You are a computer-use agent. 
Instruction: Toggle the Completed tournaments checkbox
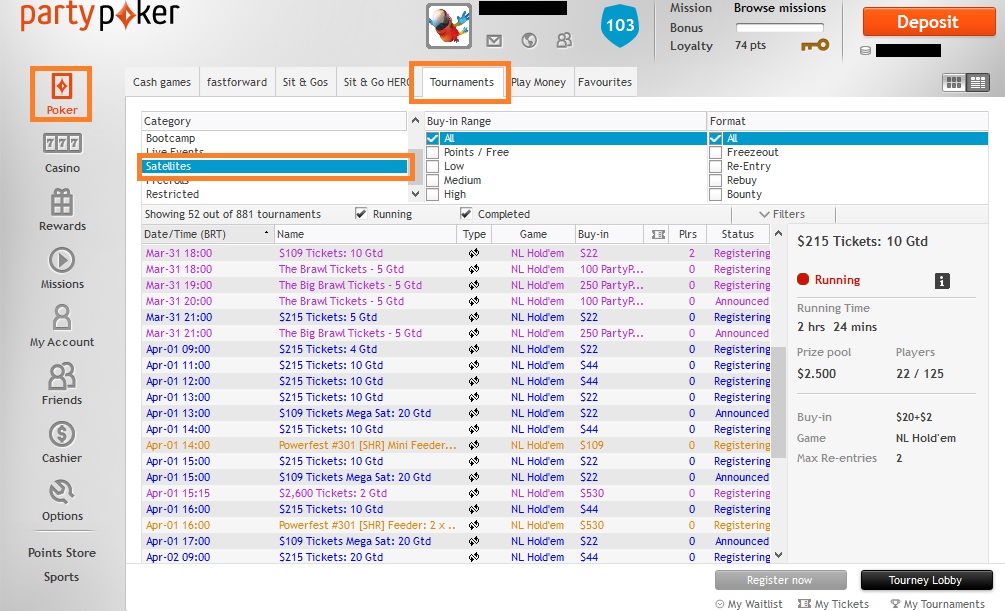point(466,213)
